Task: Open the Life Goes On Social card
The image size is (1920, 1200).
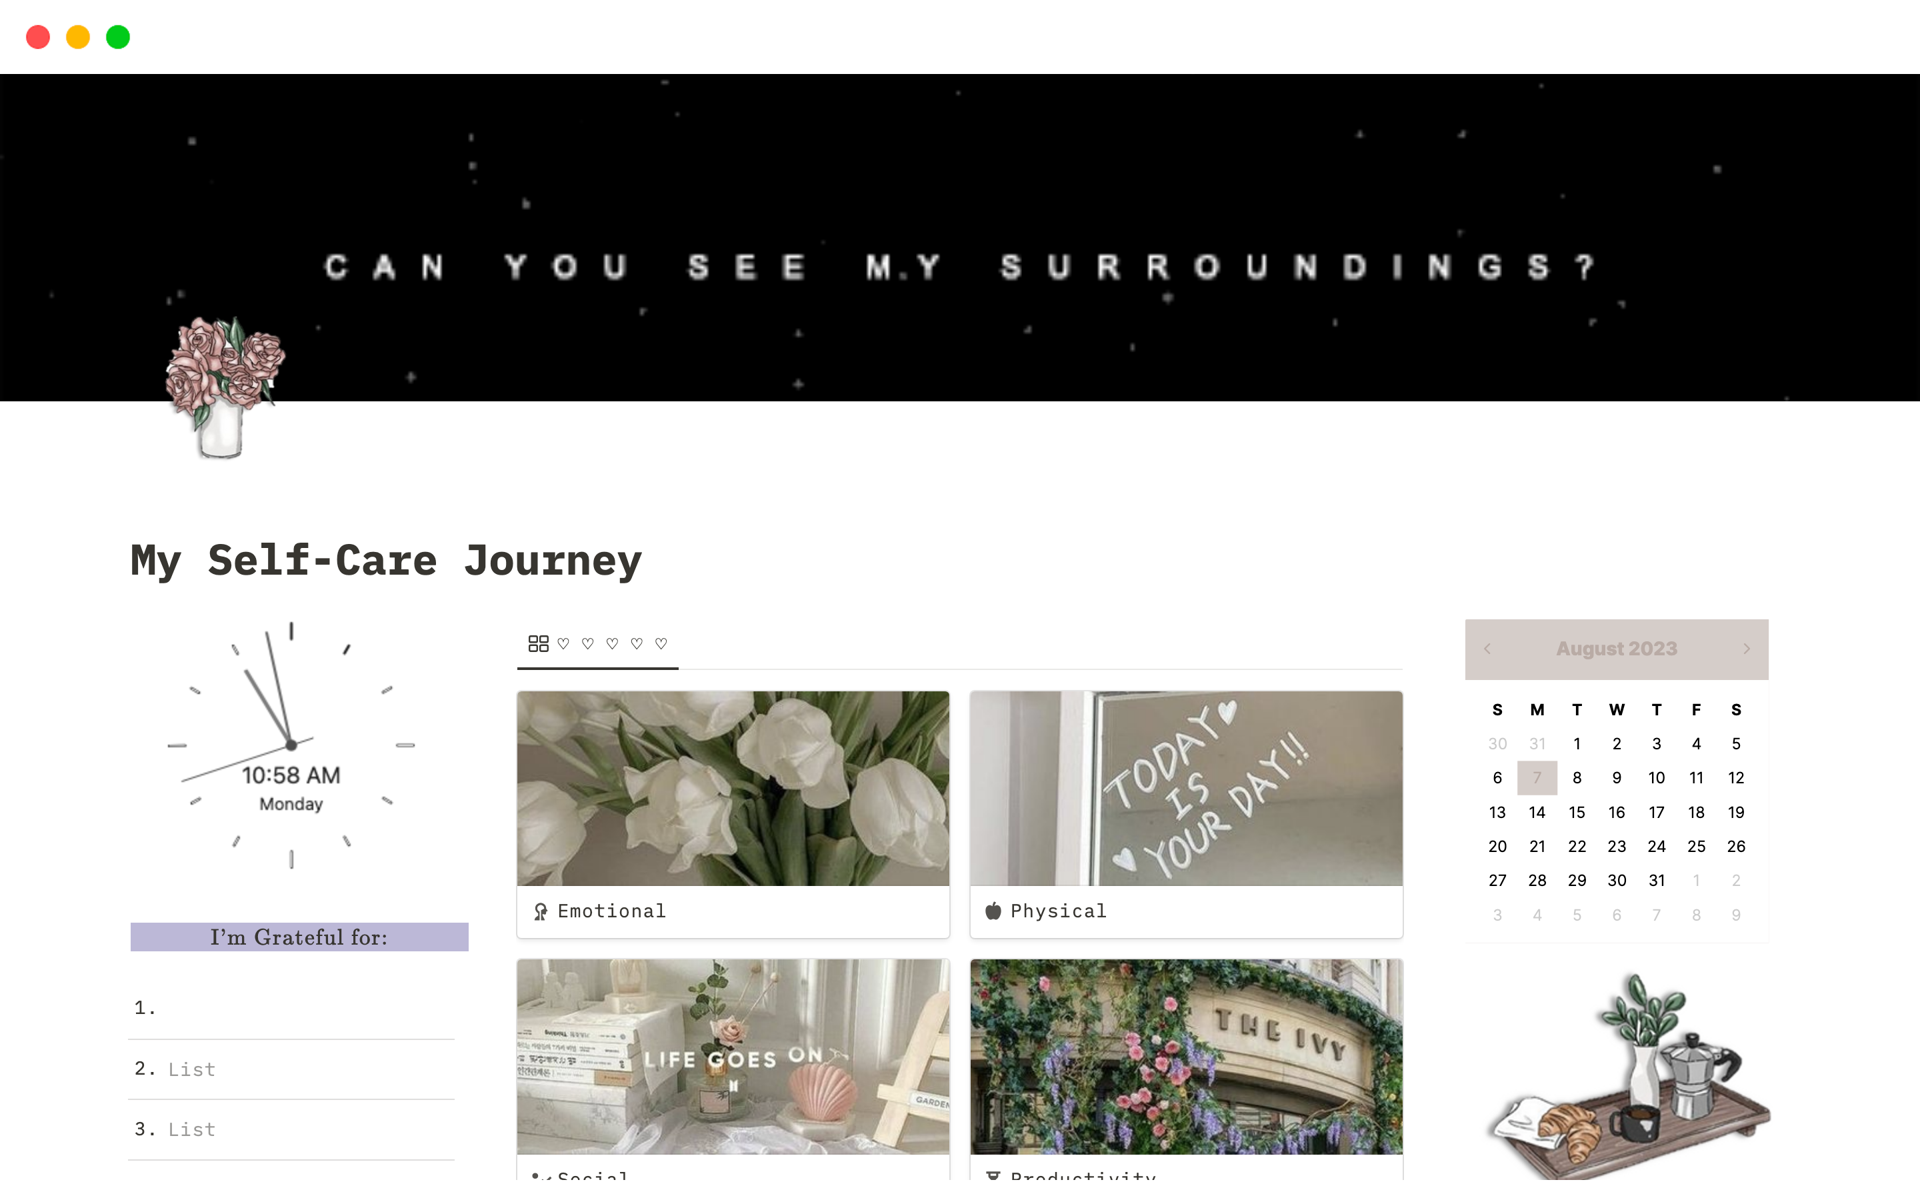Action: coord(733,1069)
